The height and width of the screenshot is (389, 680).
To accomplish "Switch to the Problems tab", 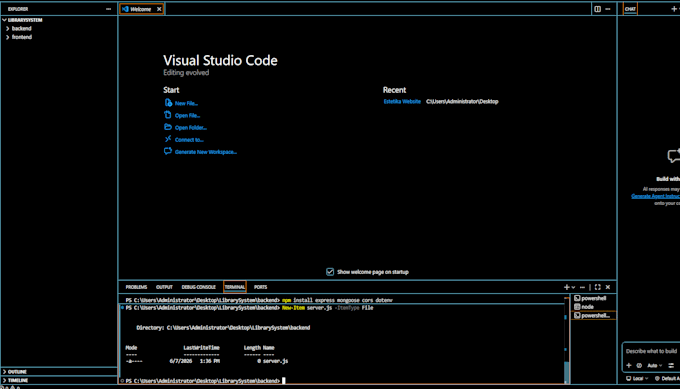I will click(136, 287).
